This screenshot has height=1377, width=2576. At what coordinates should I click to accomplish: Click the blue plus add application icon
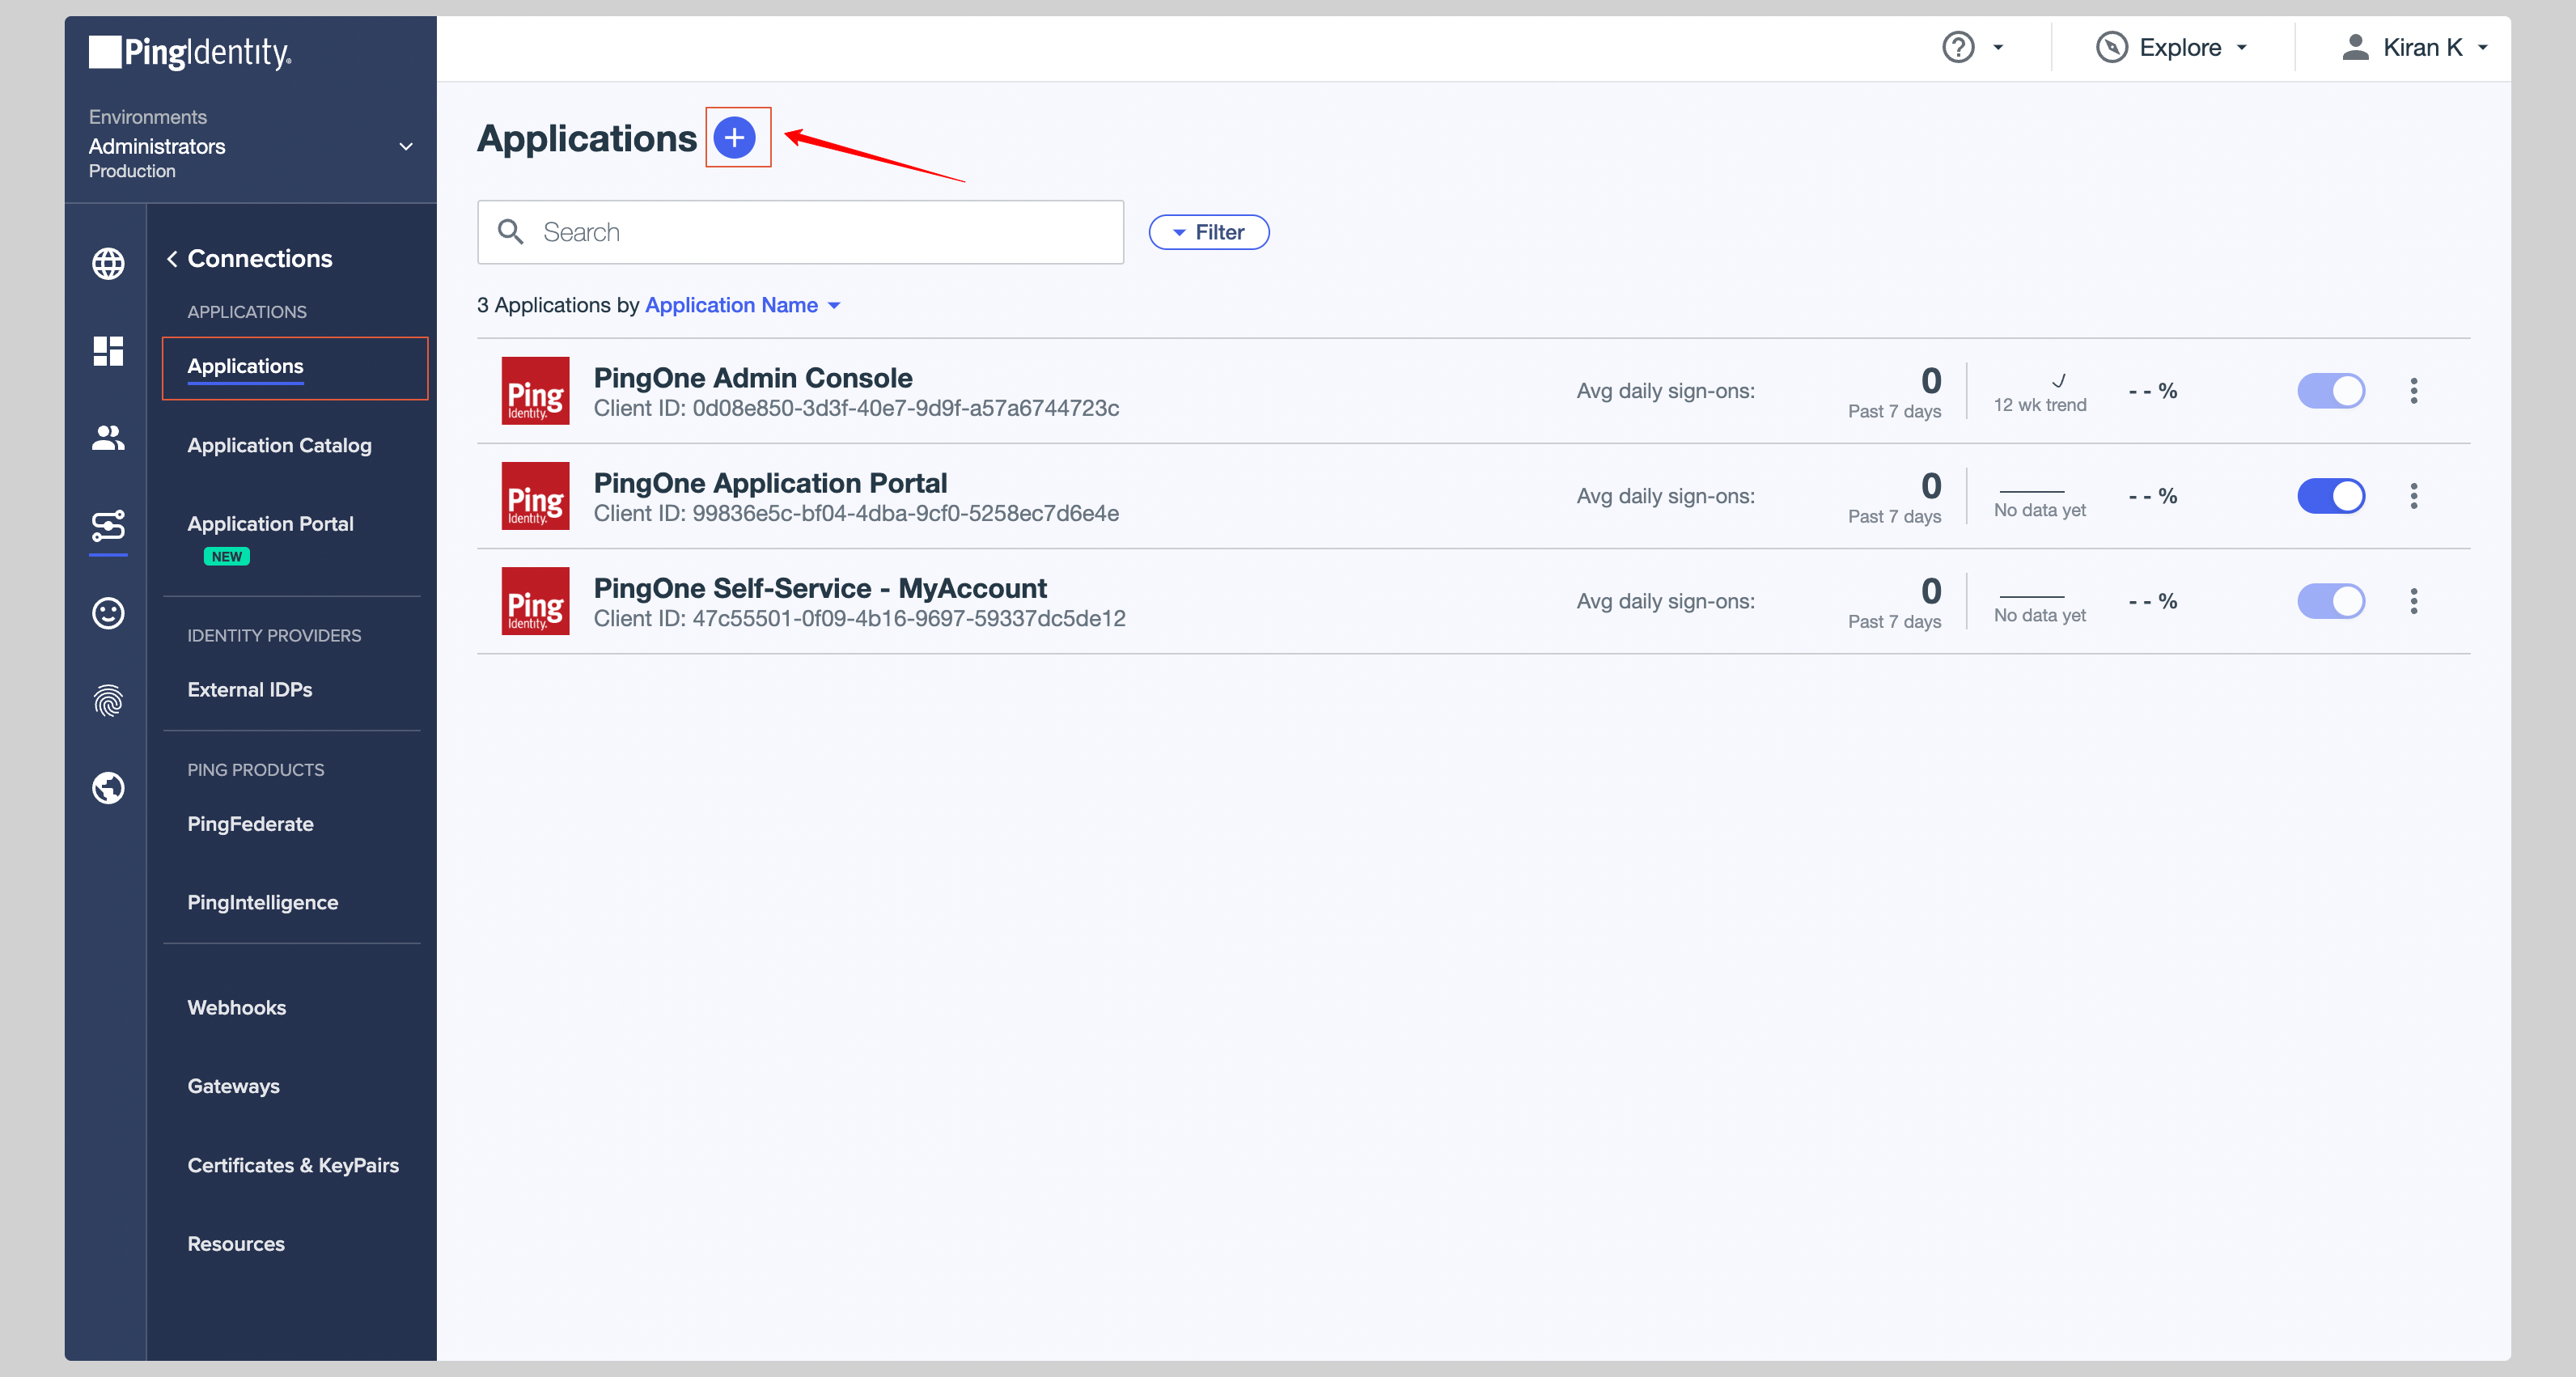(734, 137)
